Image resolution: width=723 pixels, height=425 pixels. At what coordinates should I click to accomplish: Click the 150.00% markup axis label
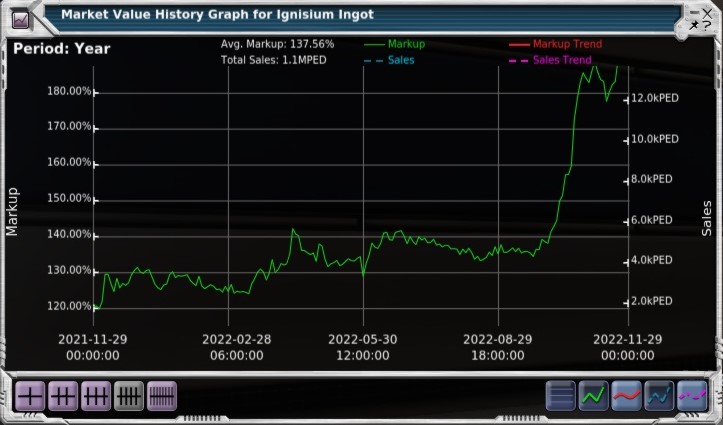(x=69, y=198)
